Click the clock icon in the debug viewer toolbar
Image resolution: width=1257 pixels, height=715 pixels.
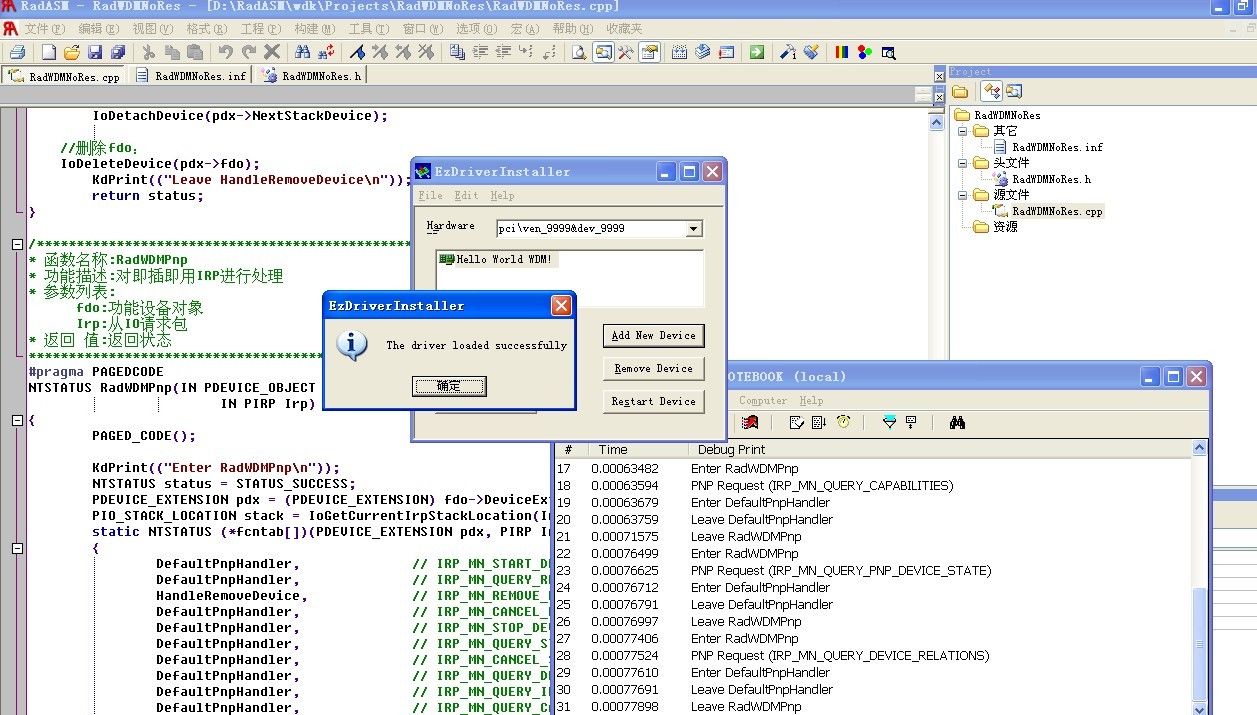pyautogui.click(x=843, y=422)
